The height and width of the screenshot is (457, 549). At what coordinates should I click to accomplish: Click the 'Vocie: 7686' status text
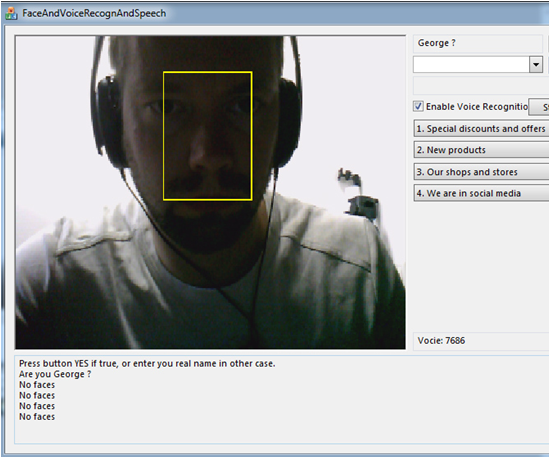click(441, 340)
